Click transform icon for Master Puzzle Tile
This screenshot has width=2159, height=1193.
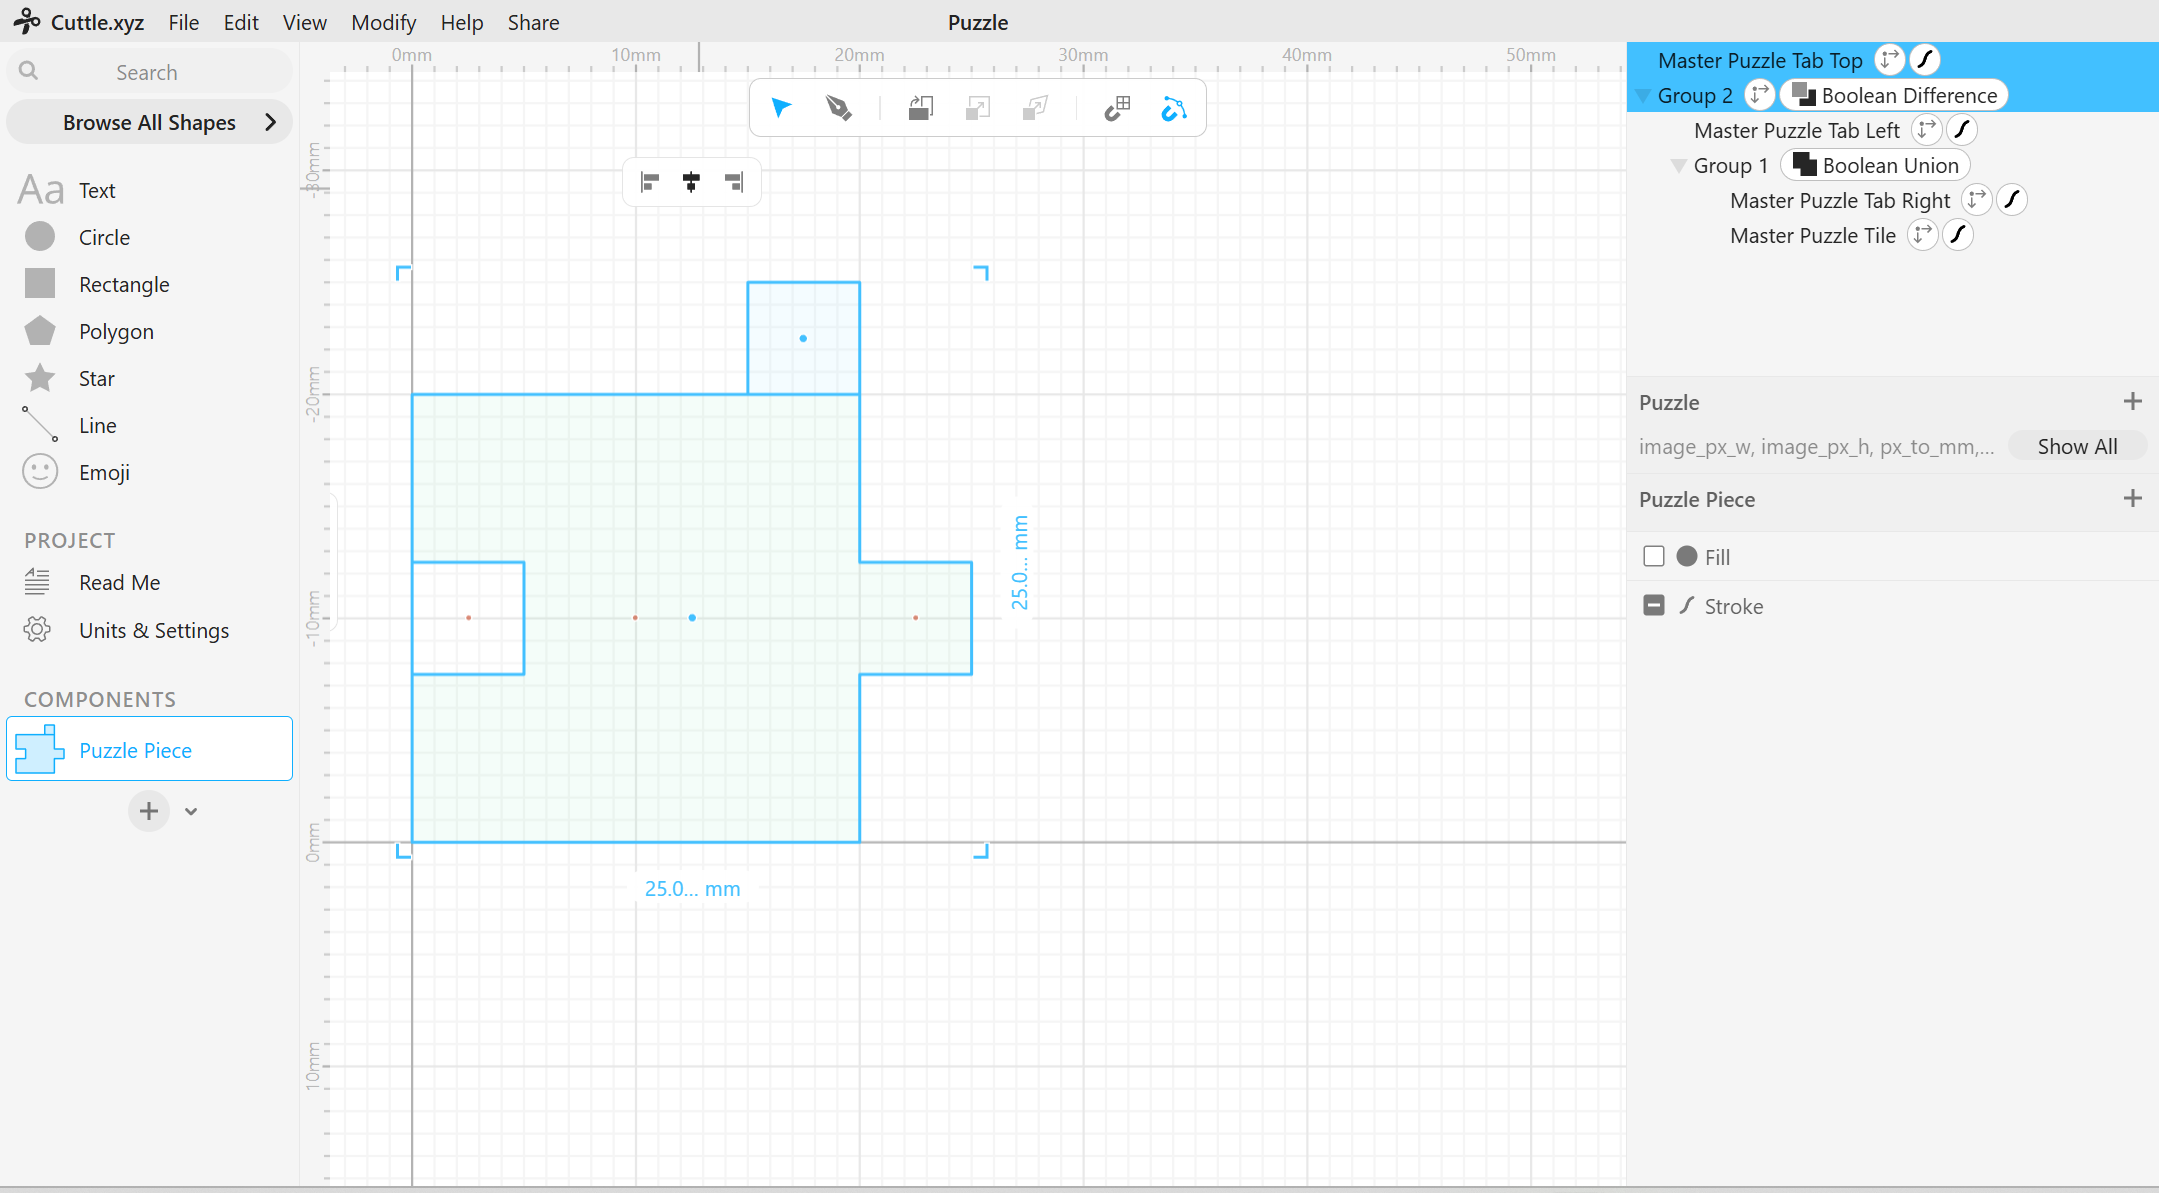point(1922,235)
